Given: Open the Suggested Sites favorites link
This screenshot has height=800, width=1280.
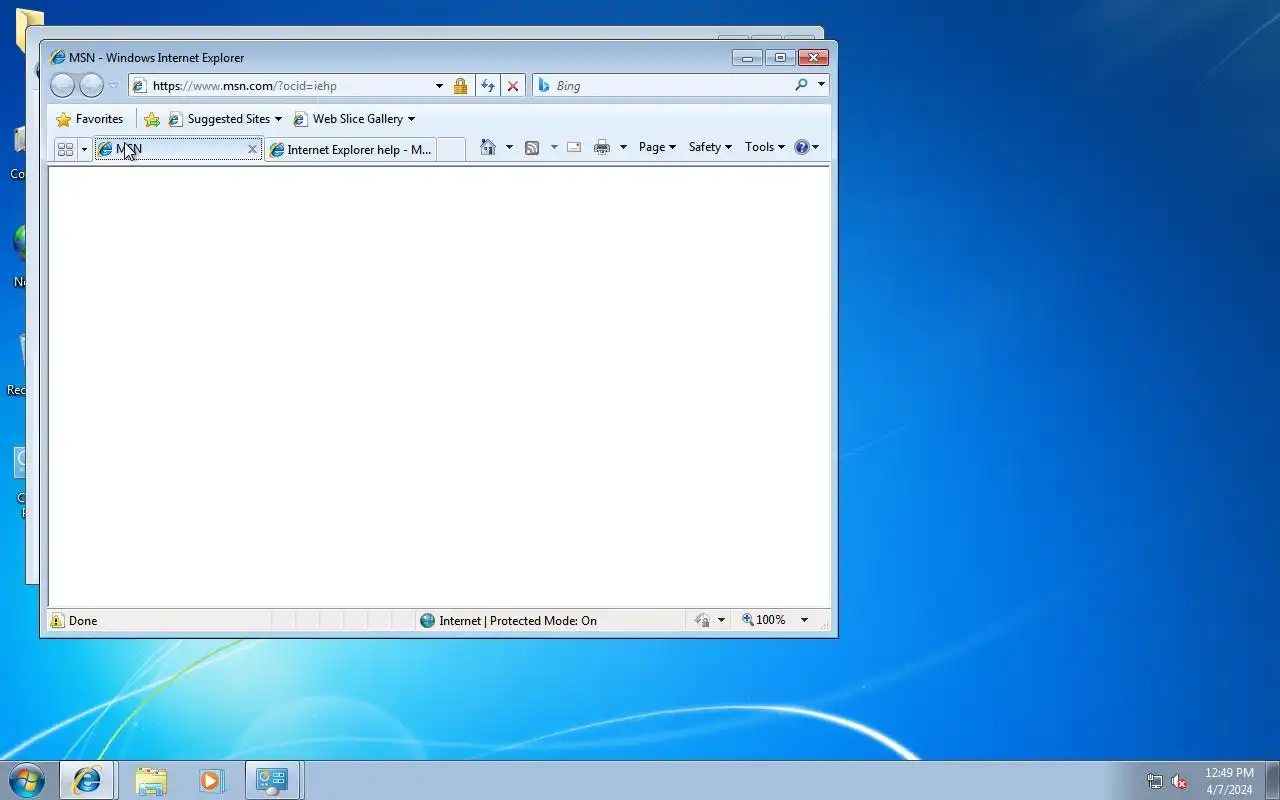Looking at the screenshot, I should point(225,119).
